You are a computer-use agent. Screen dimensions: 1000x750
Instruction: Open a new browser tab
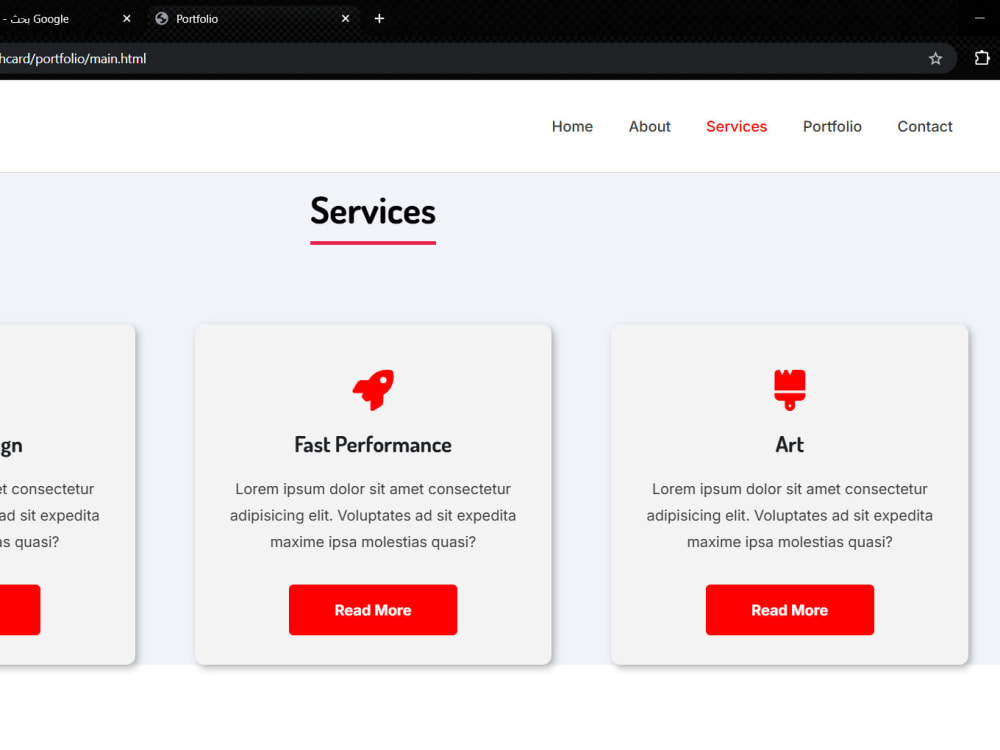(x=379, y=18)
